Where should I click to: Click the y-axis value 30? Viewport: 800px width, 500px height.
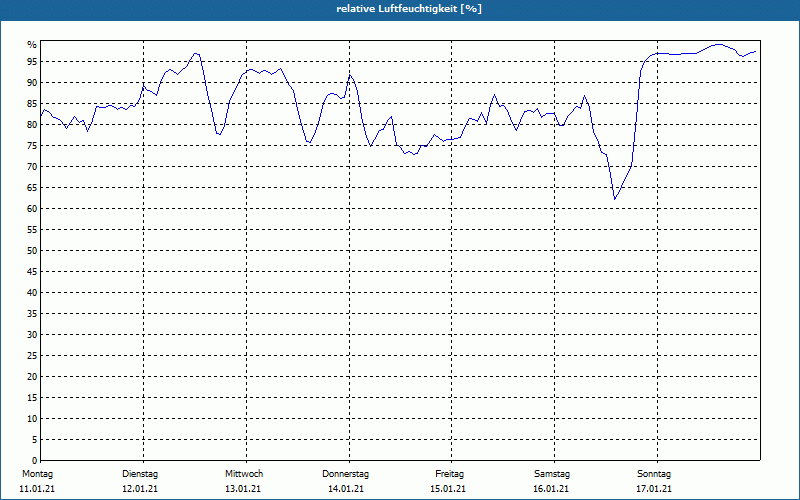32,335
